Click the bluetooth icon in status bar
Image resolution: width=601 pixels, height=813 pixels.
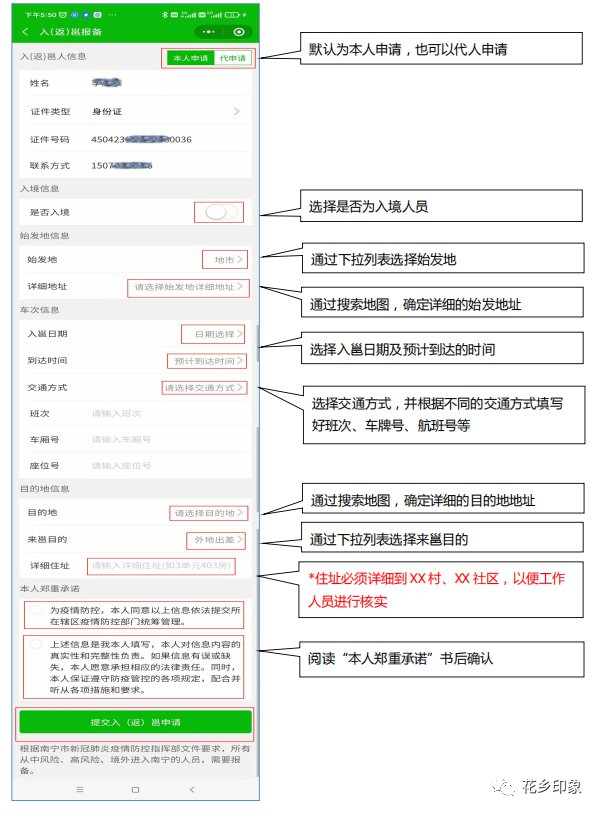pyautogui.click(x=165, y=15)
